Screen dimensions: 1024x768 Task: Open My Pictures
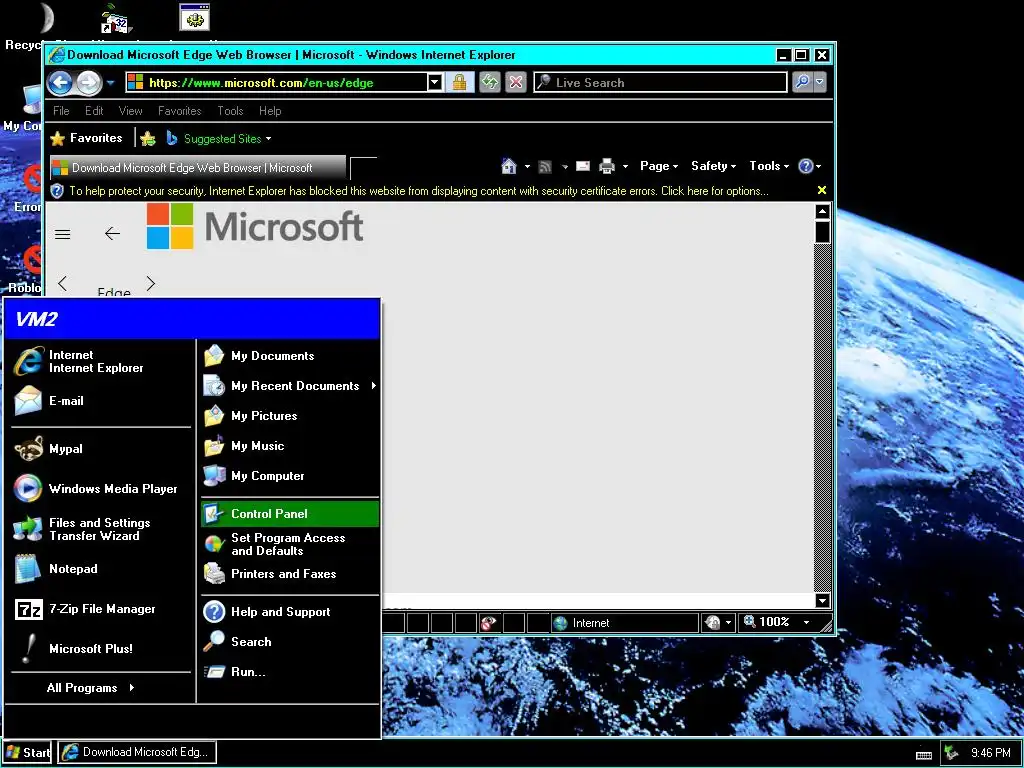290,416
